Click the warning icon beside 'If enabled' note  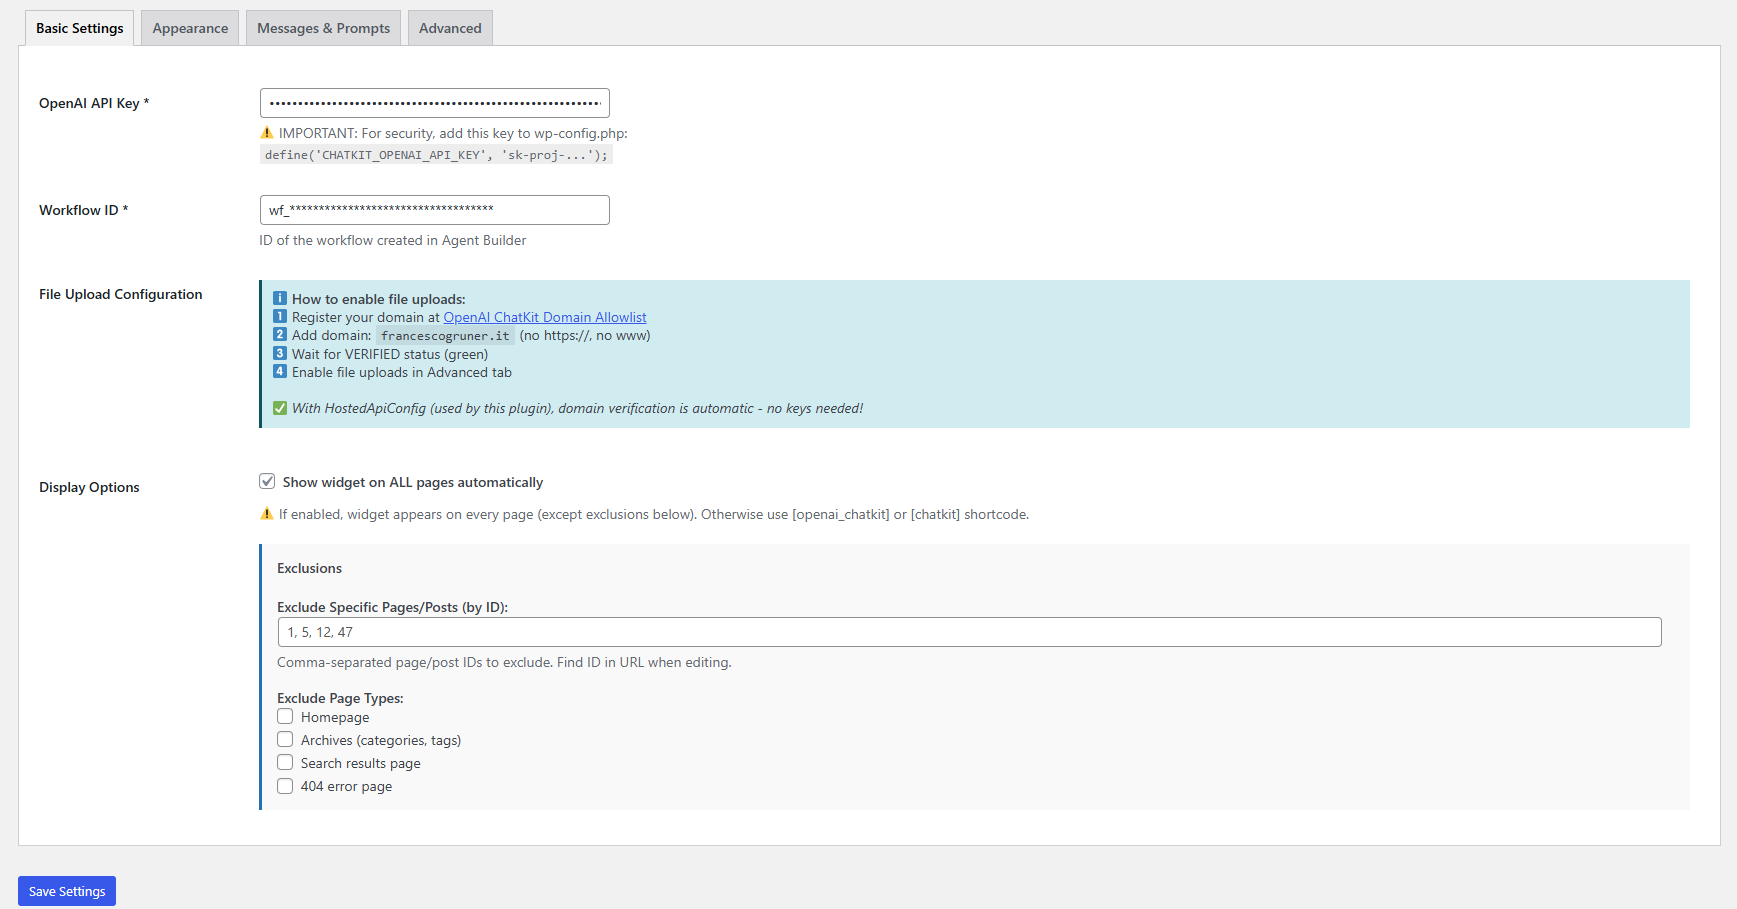pos(267,514)
